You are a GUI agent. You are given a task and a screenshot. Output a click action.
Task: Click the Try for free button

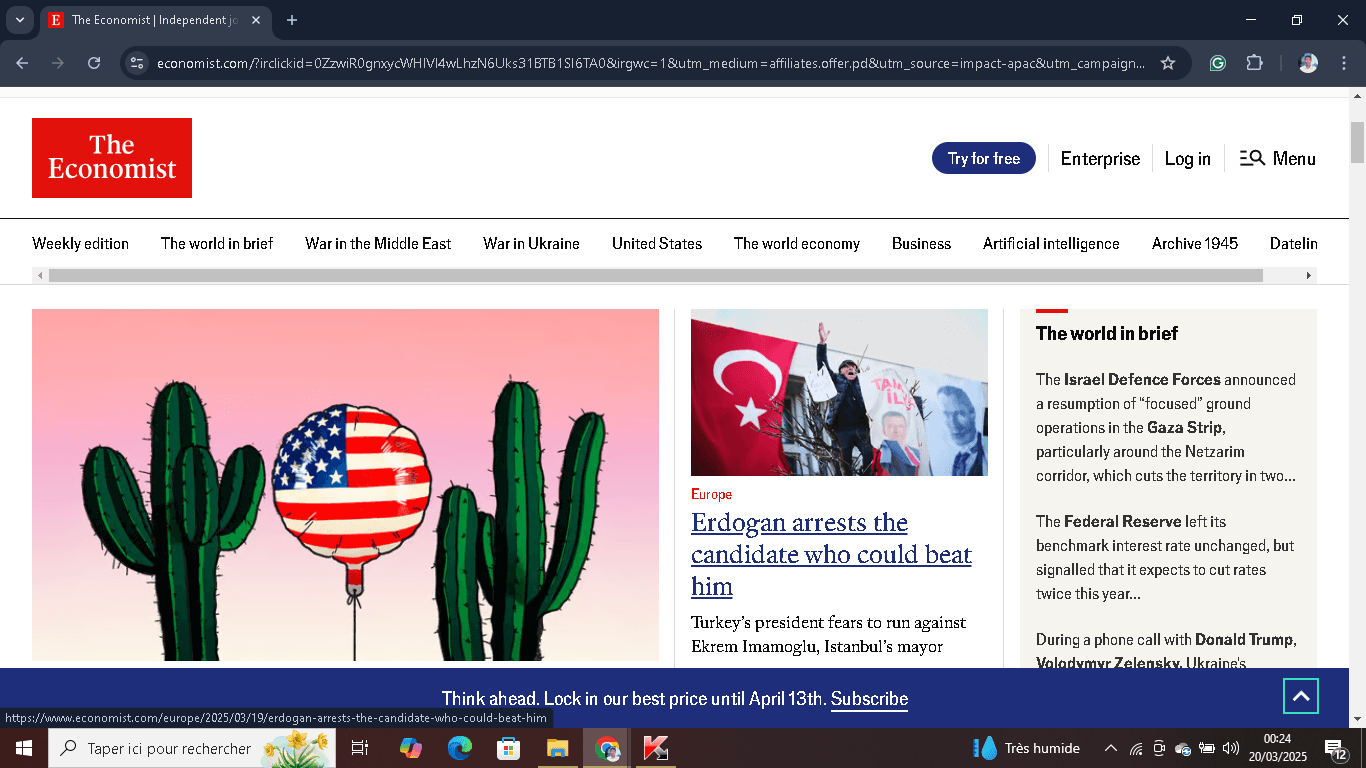983,158
